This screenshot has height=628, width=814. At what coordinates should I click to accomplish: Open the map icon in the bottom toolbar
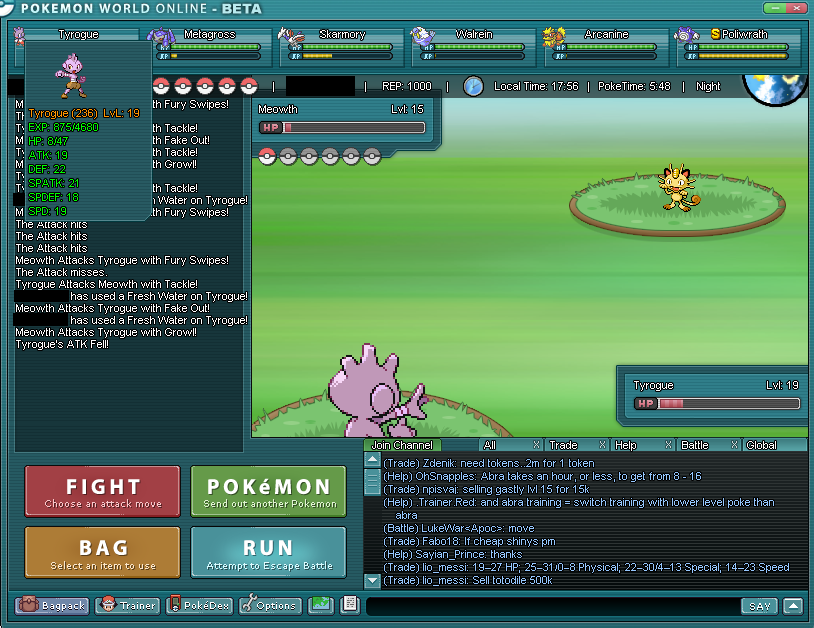320,605
